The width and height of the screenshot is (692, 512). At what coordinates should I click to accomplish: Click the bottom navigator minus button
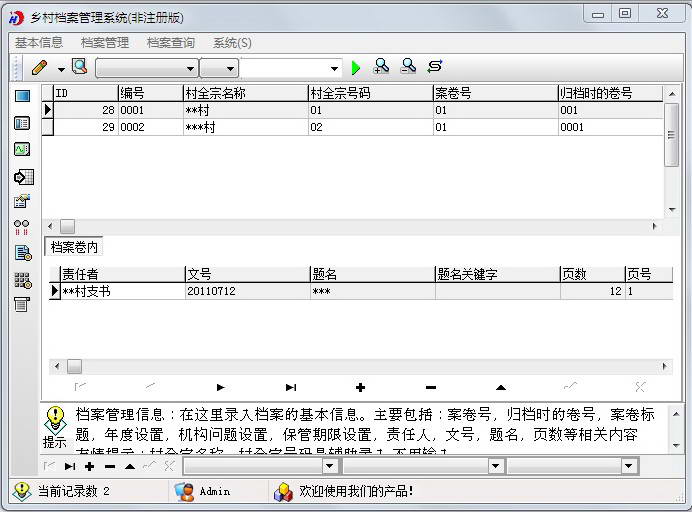(110, 466)
